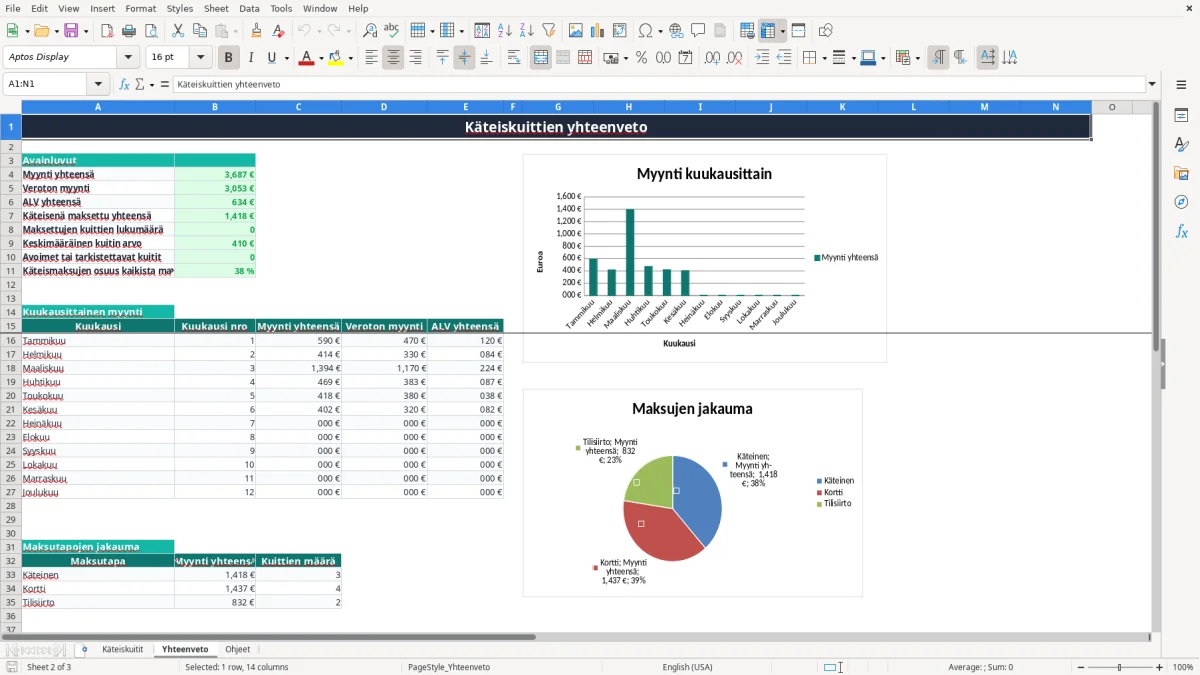The height and width of the screenshot is (675, 1200).
Task: Toggle Align Left
Action: click(371, 58)
